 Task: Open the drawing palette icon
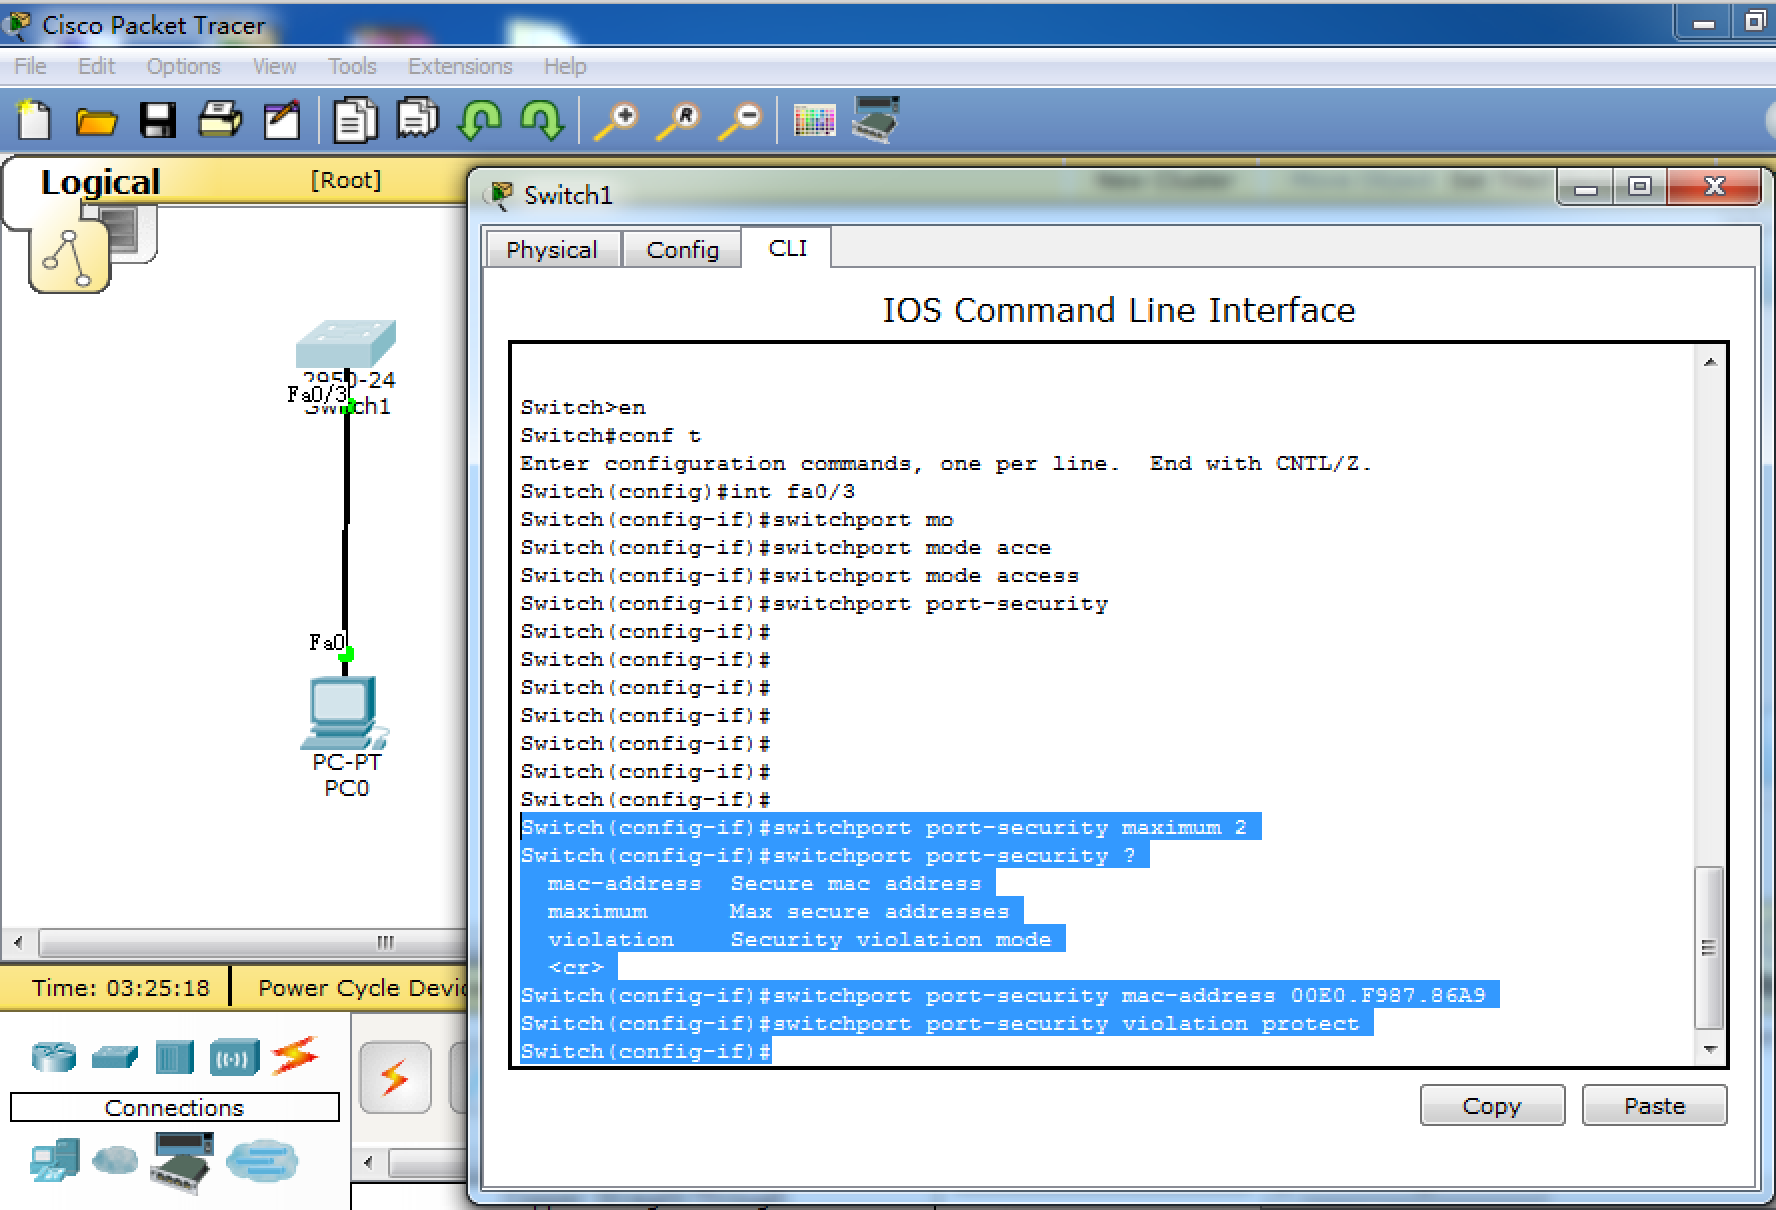click(x=814, y=121)
